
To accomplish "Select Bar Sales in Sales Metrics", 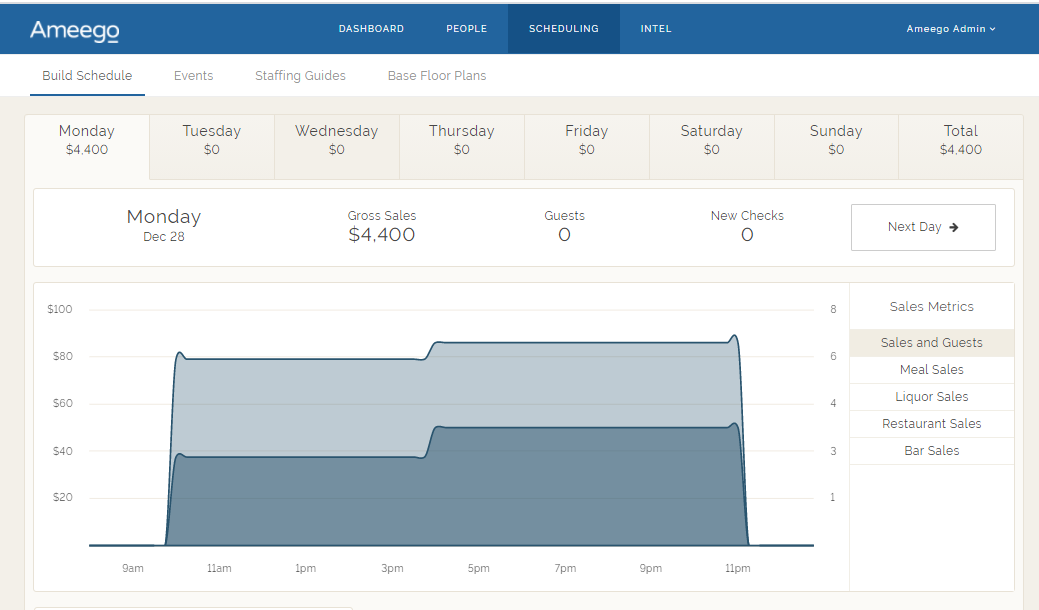I will click(931, 451).
